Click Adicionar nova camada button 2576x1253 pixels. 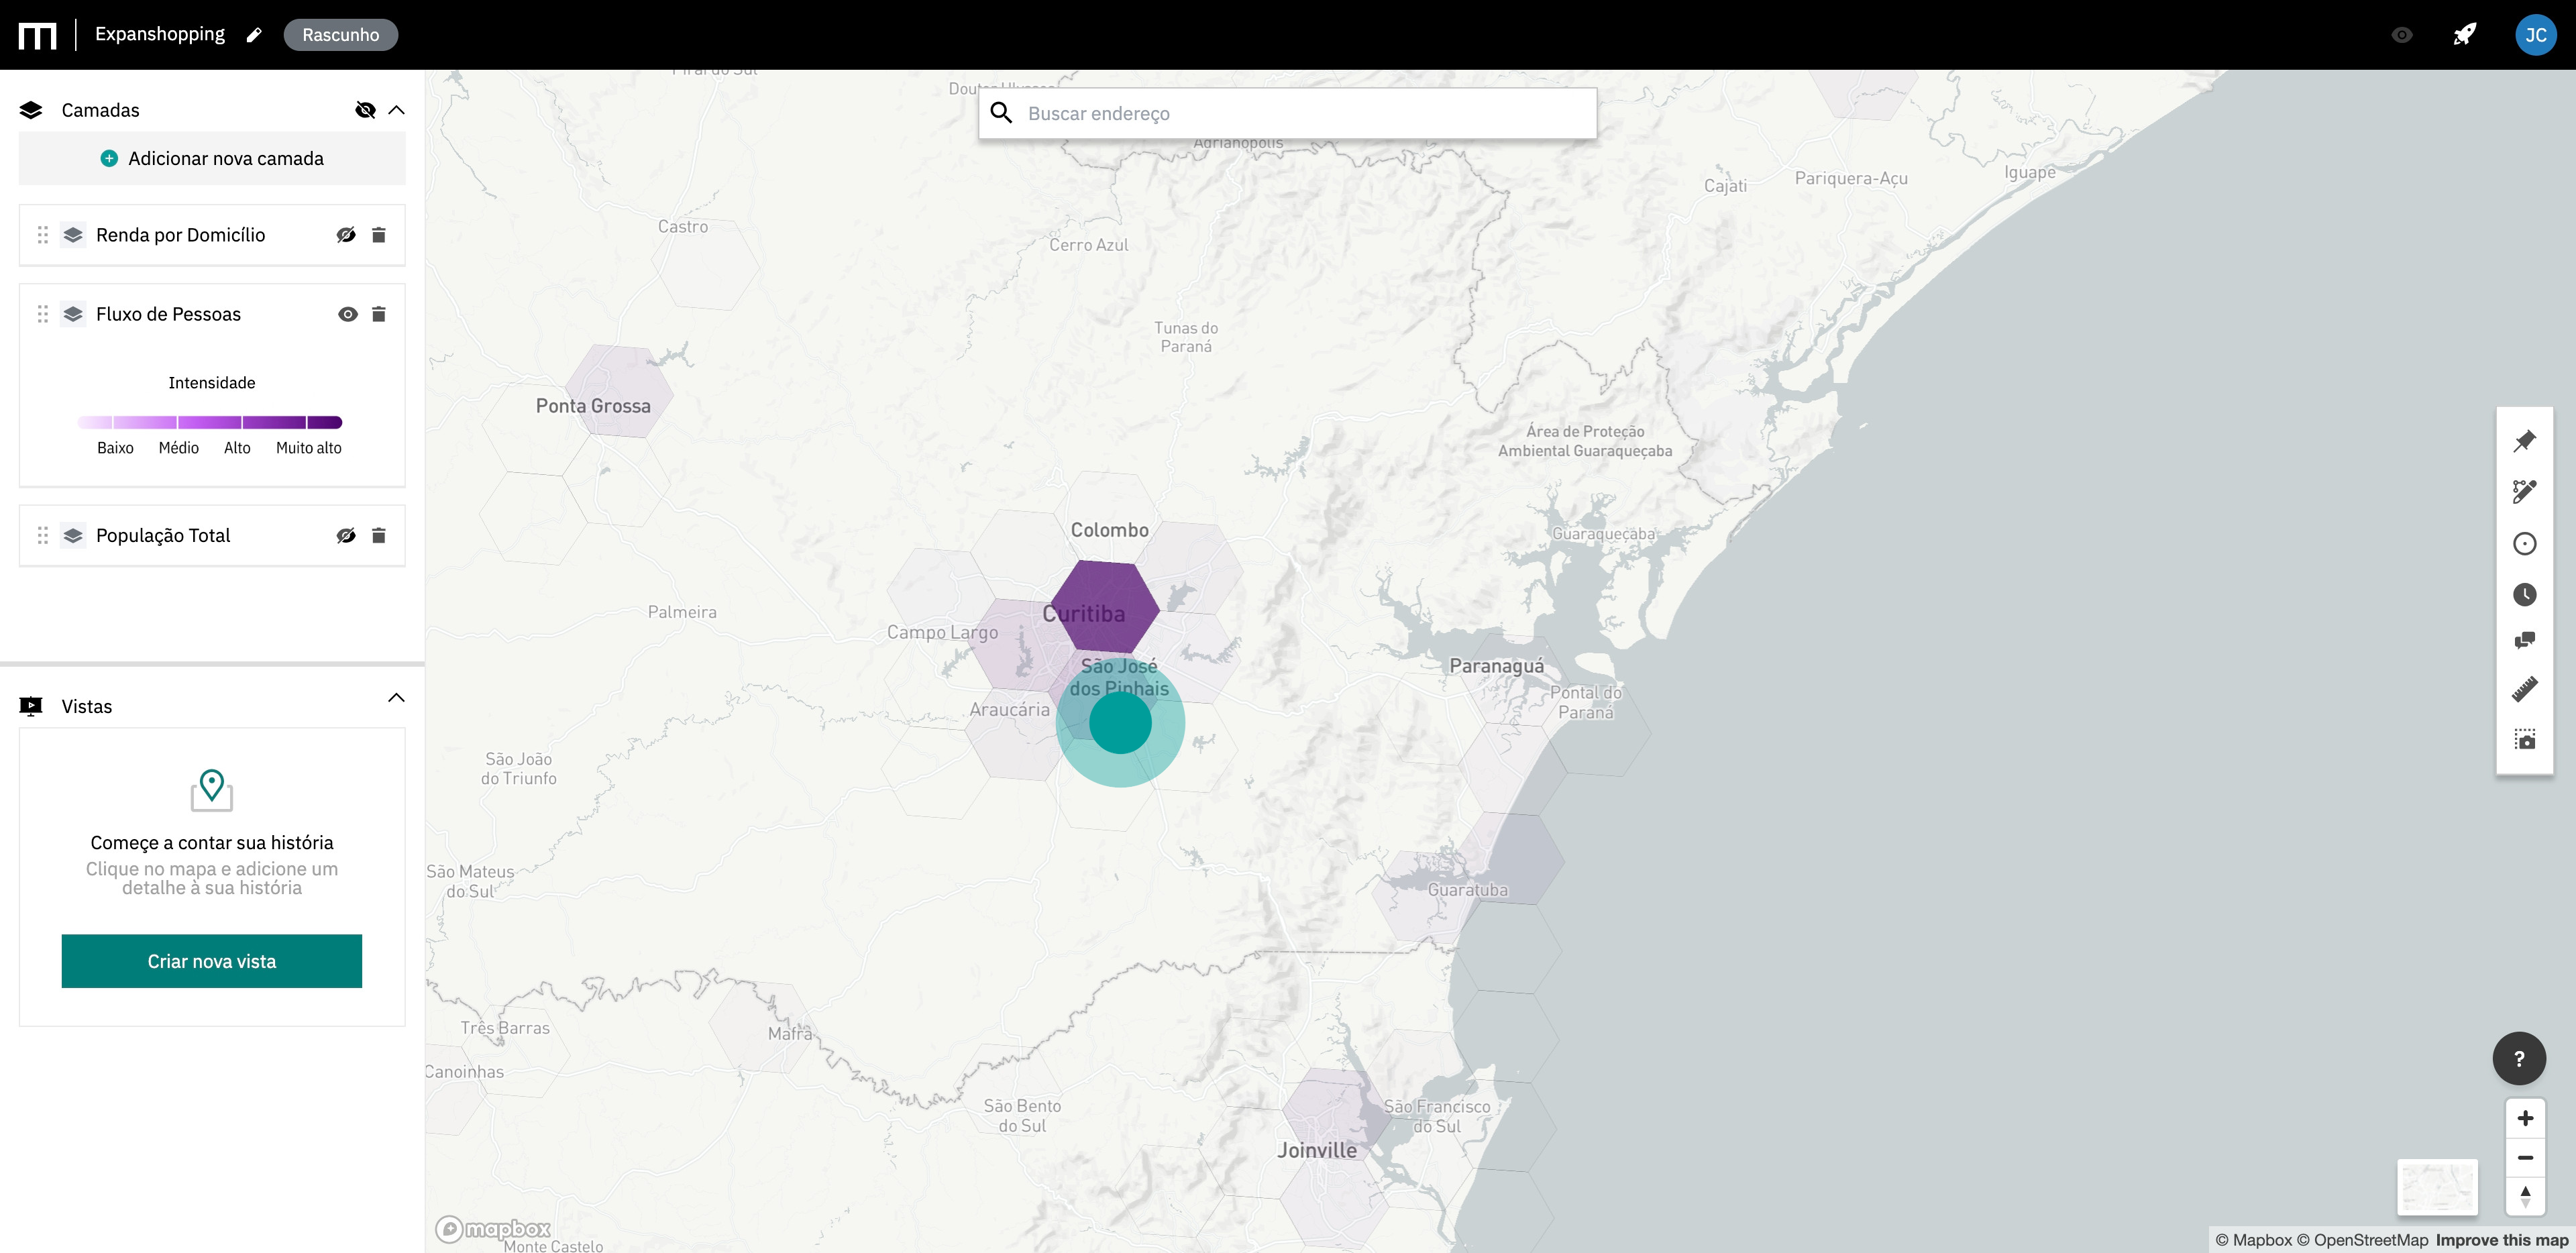[x=212, y=159]
